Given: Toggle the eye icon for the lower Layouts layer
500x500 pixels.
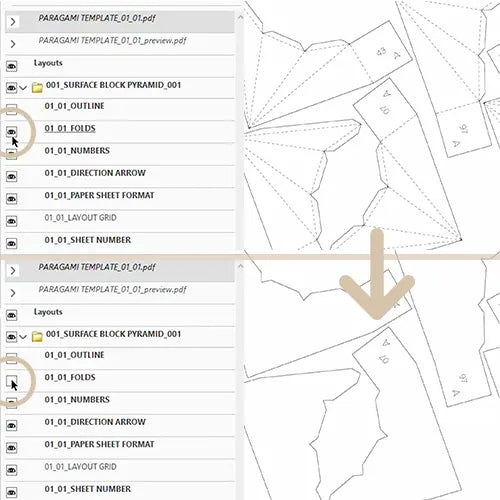Looking at the screenshot, I should point(11,315).
